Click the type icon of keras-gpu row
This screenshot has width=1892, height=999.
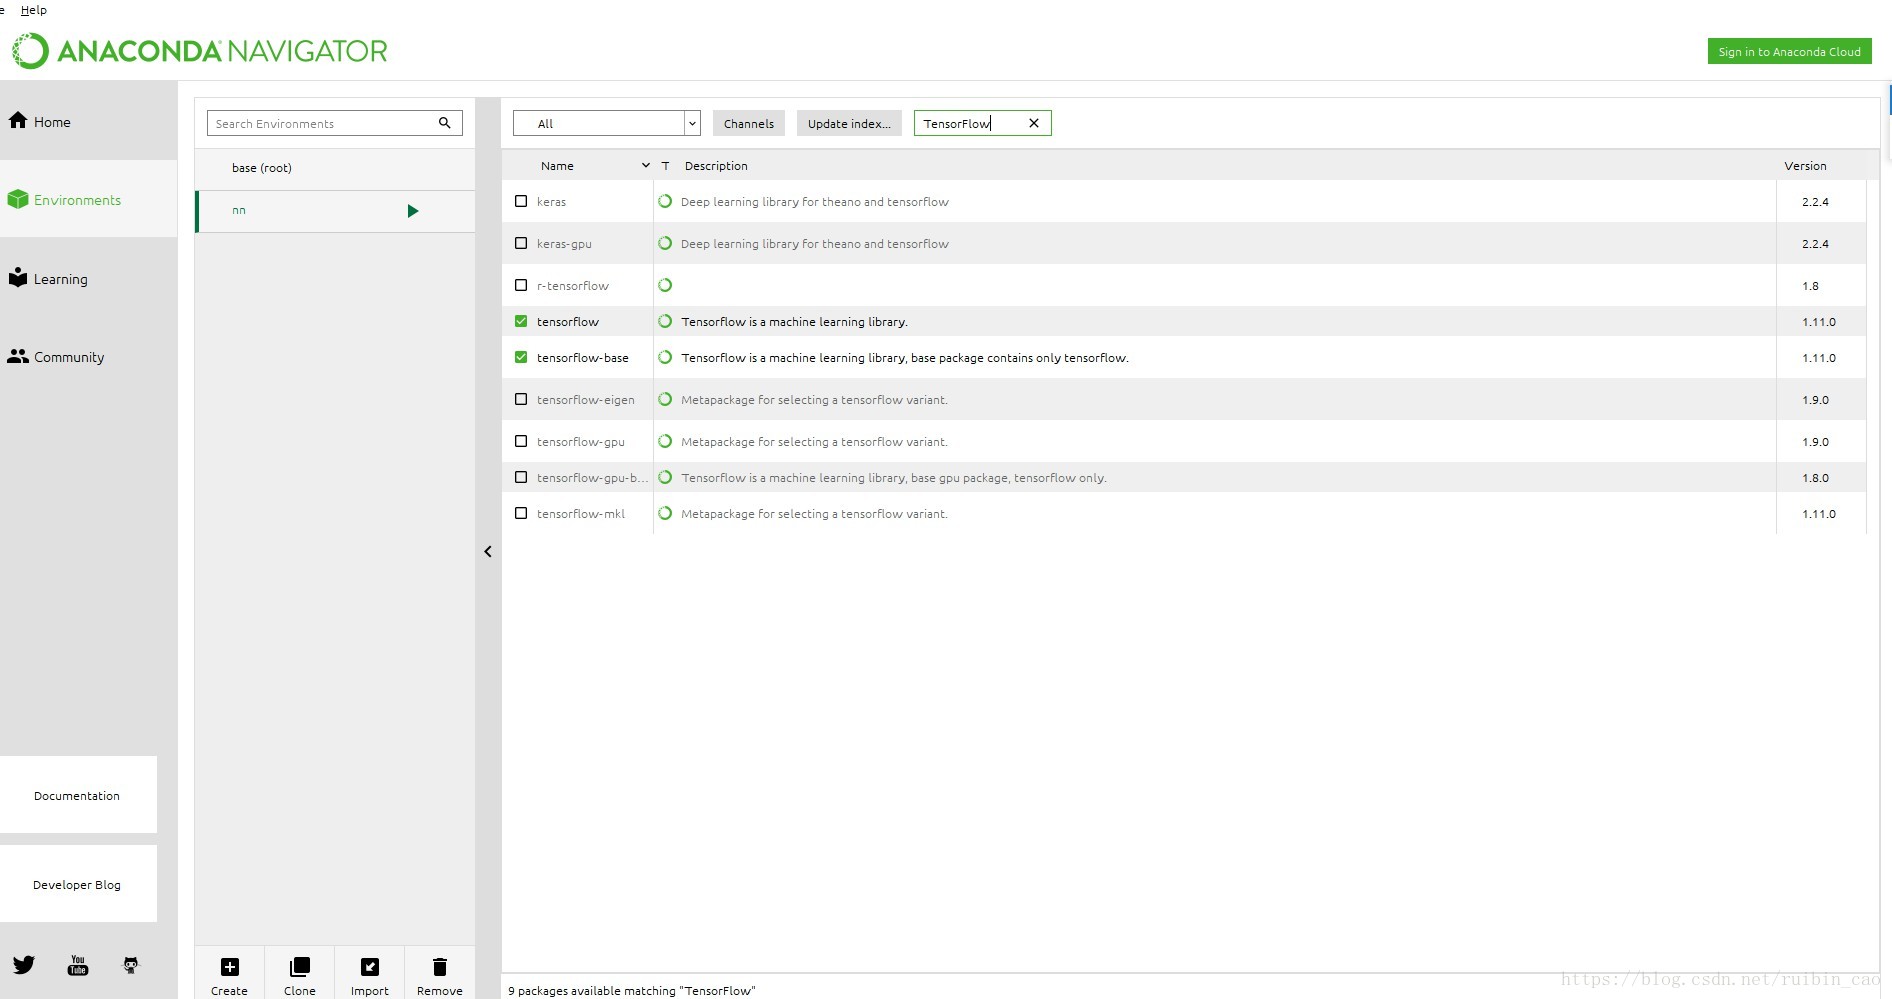[x=665, y=243]
